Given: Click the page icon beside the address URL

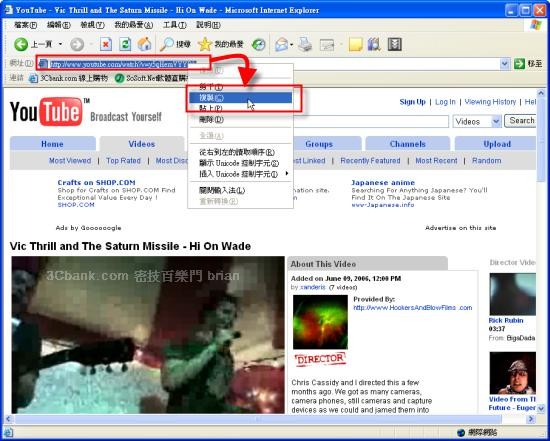Looking at the screenshot, I should 43,64.
